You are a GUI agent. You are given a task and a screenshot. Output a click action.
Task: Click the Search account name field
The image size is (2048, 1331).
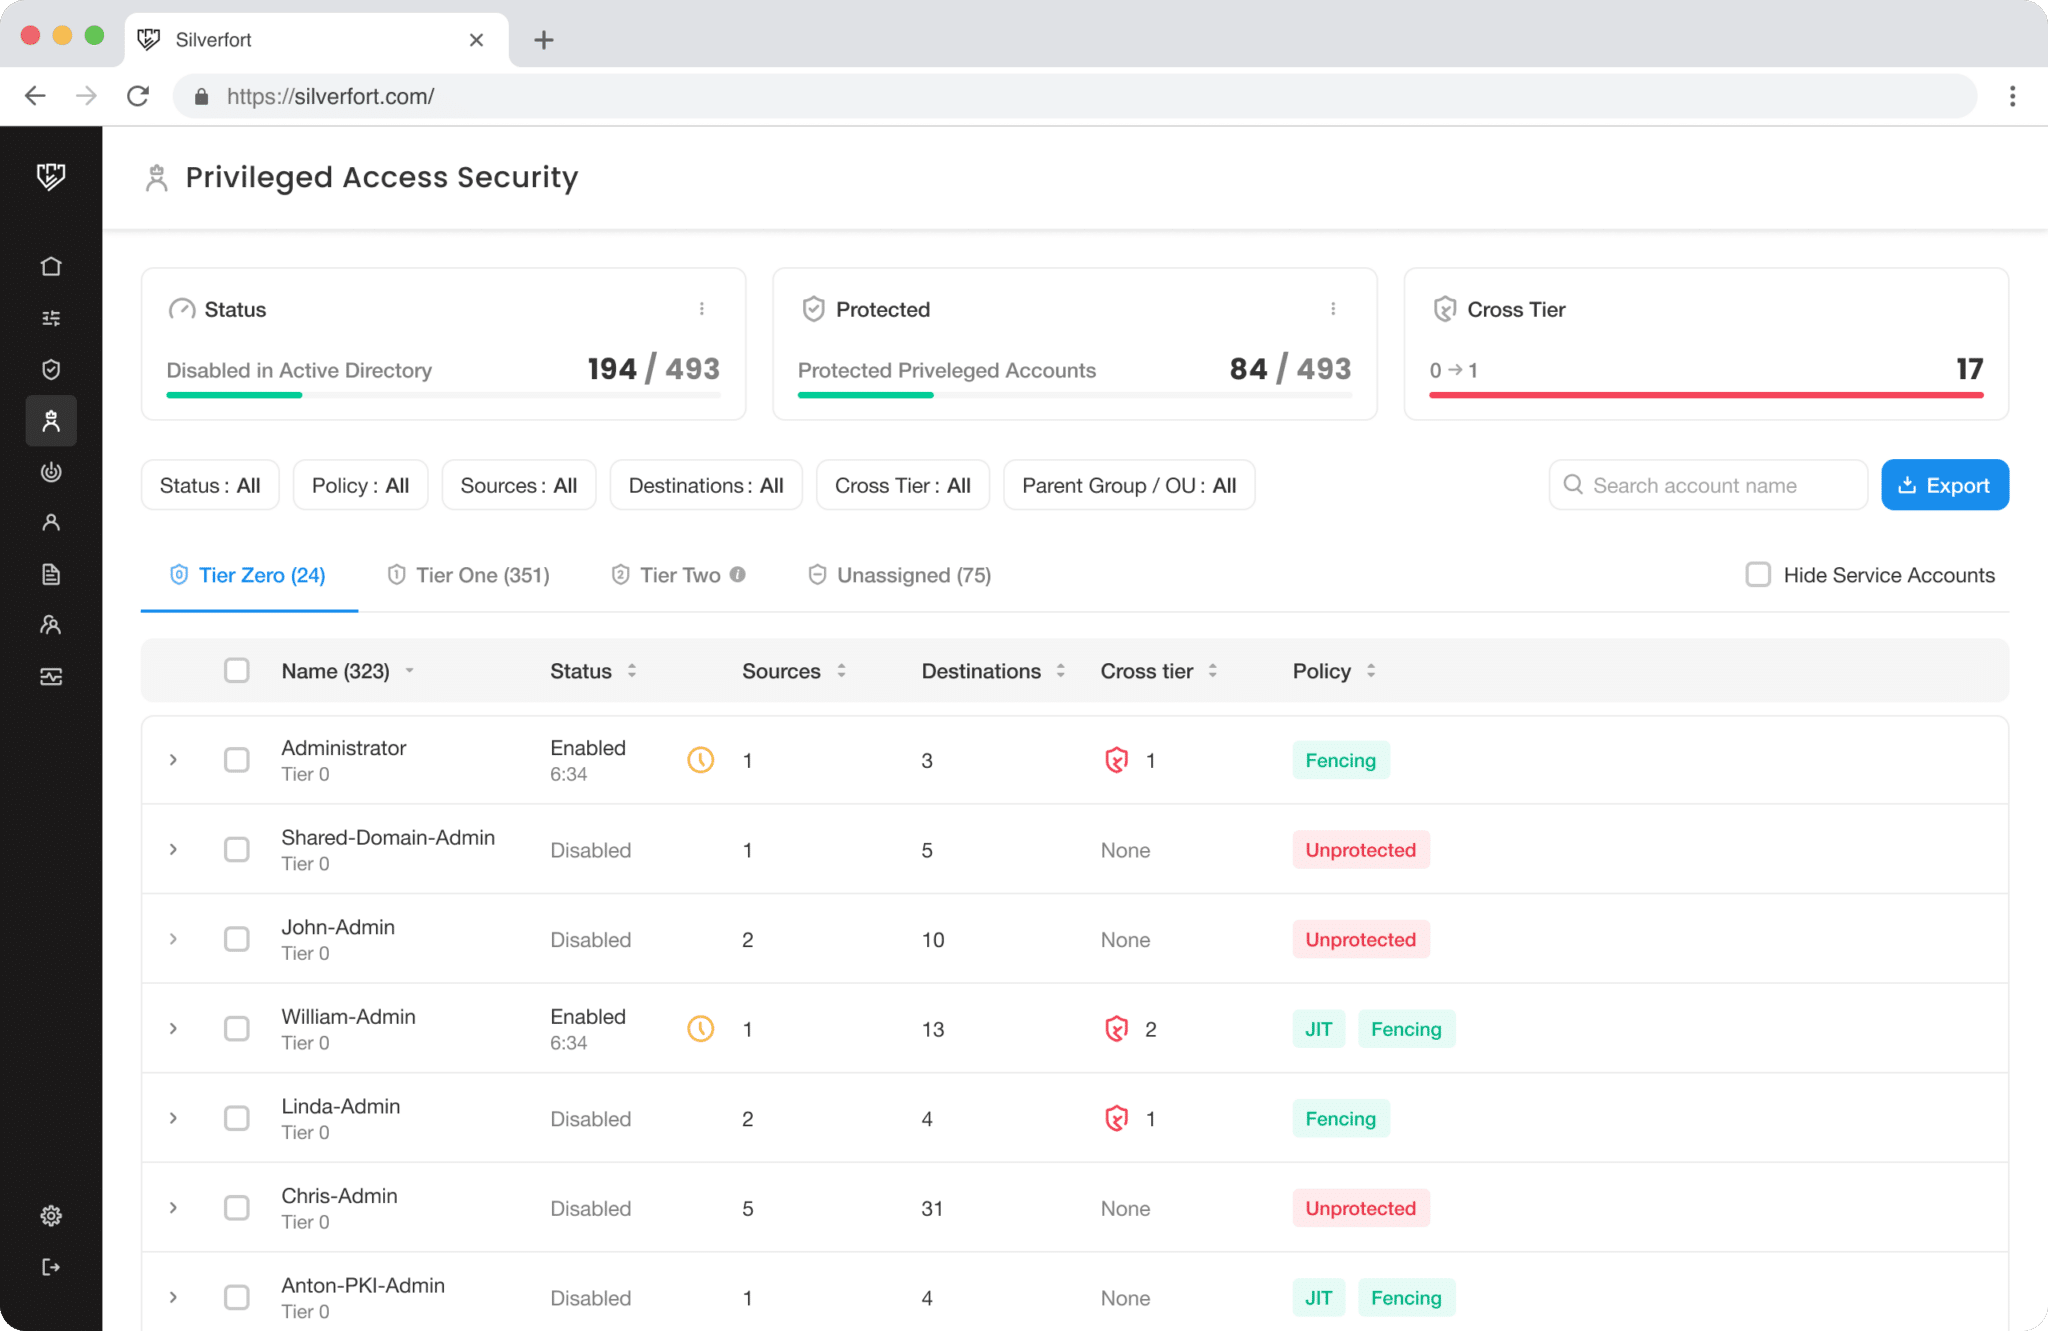coord(1710,485)
